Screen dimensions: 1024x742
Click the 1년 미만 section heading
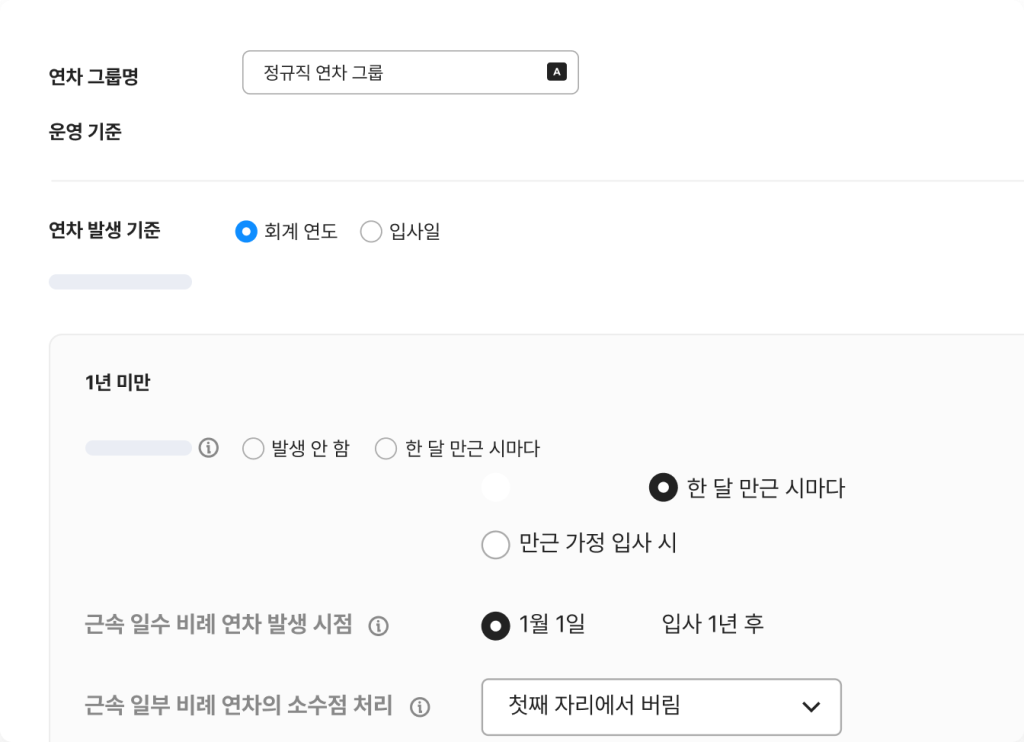pyautogui.click(x=118, y=382)
